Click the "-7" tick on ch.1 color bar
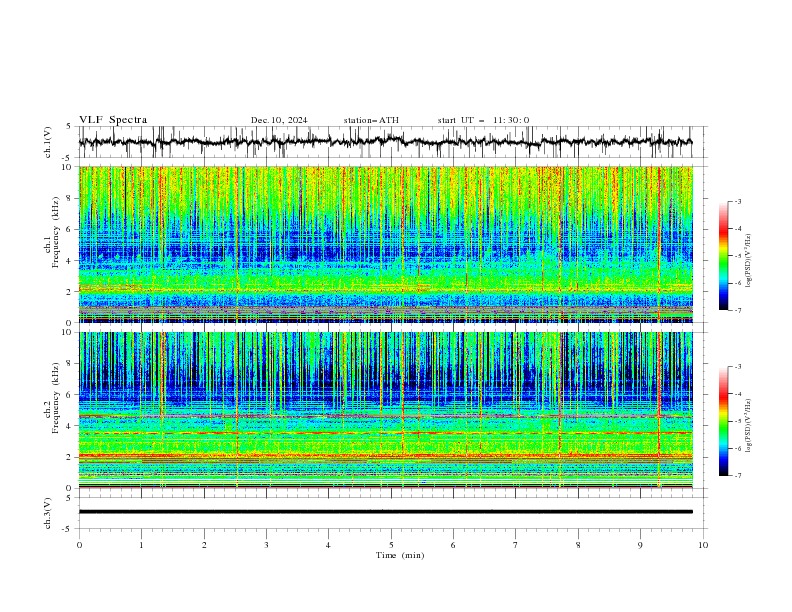The height and width of the screenshot is (612, 792). tap(737, 311)
